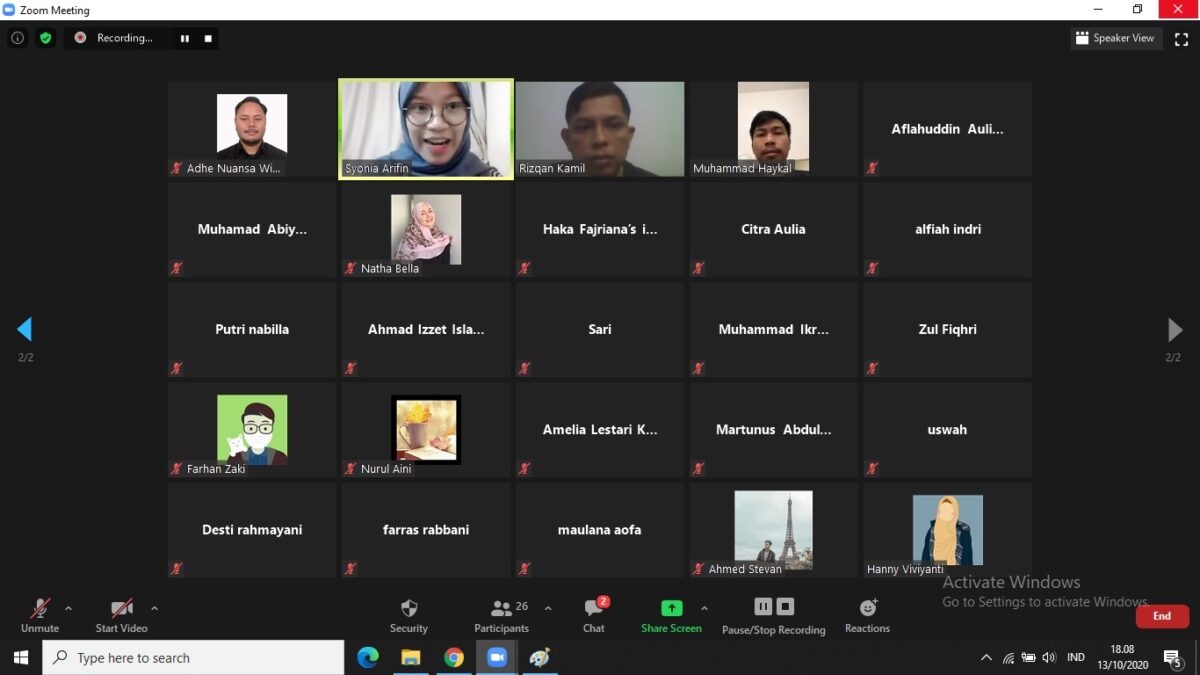
Task: Select the Desti rahmayani participant tile
Action: coord(252,530)
